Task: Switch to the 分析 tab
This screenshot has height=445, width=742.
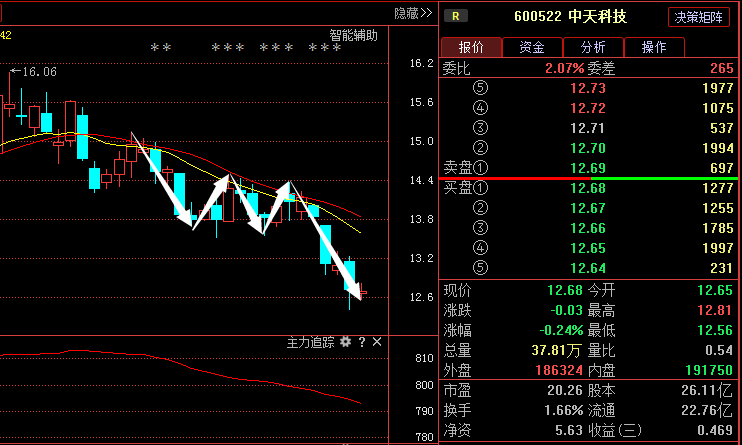Action: pyautogui.click(x=593, y=47)
